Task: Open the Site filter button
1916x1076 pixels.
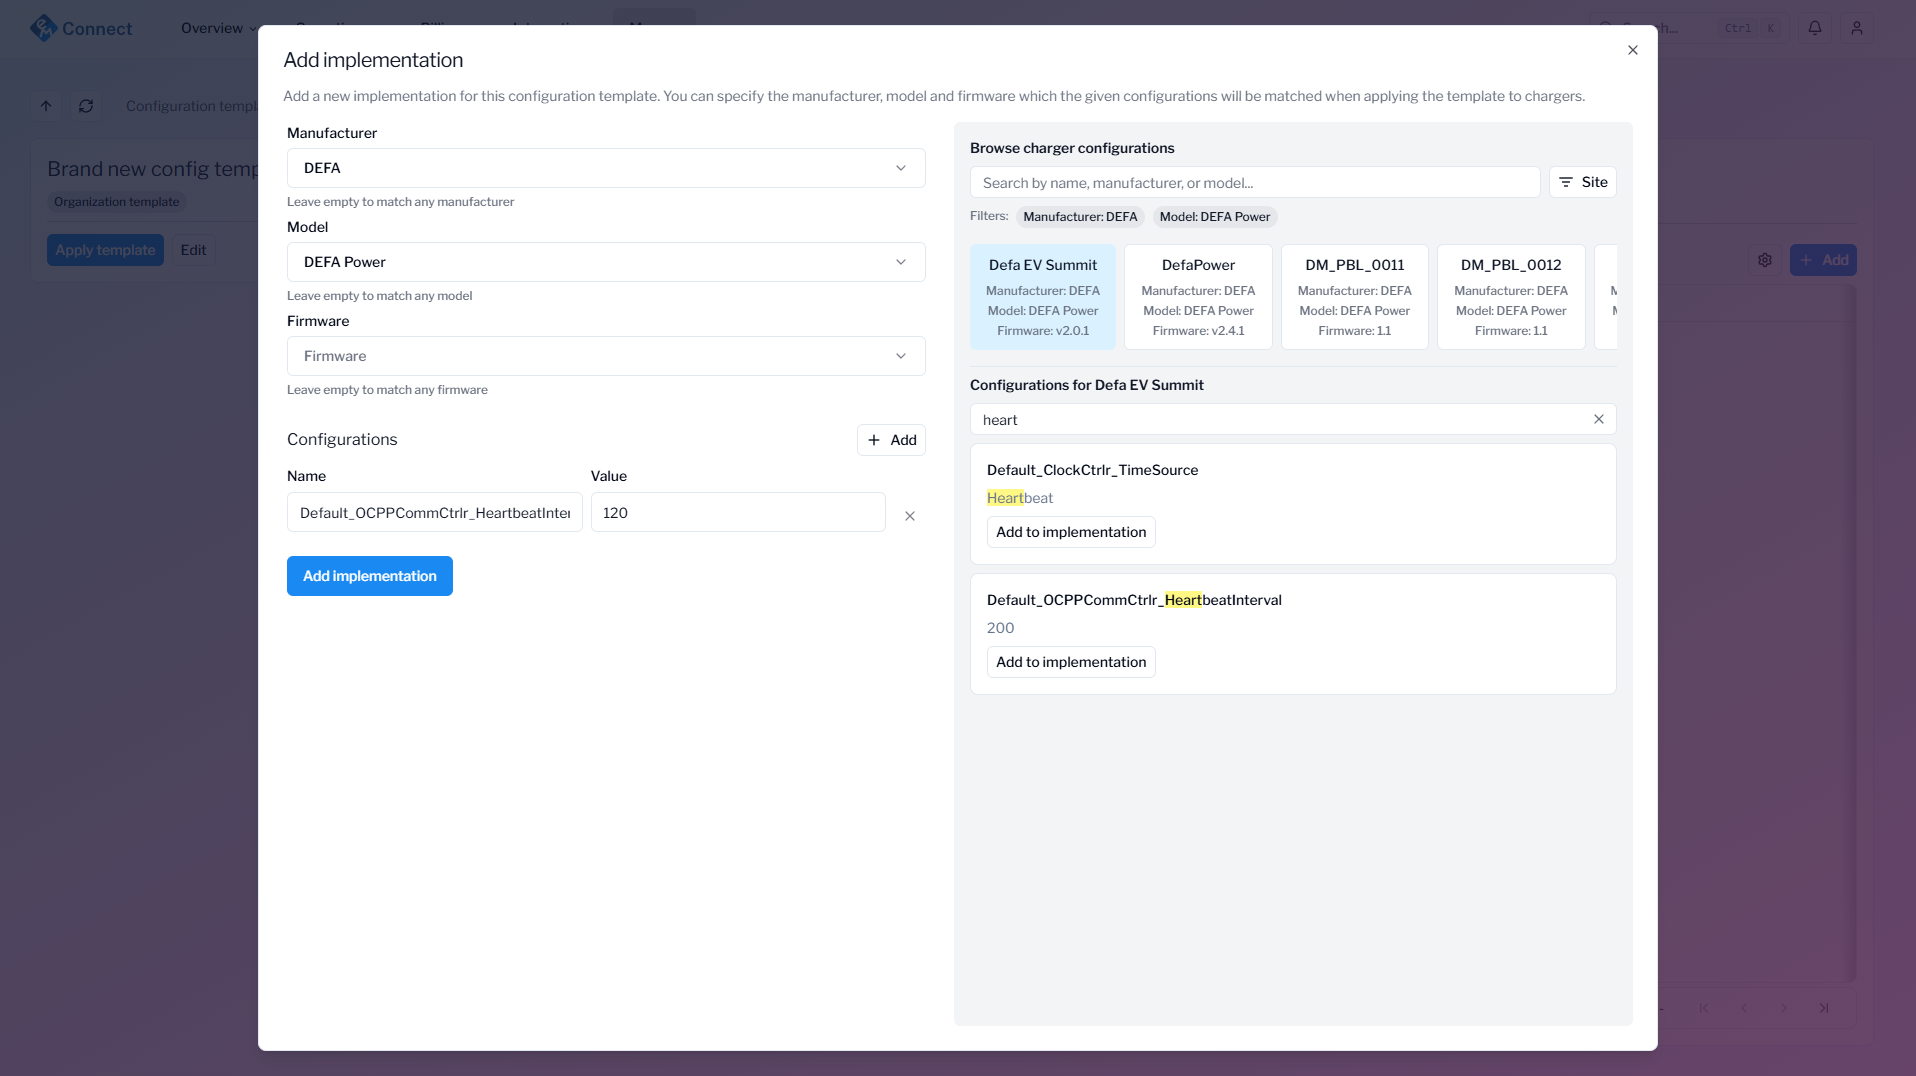Action: (x=1582, y=182)
